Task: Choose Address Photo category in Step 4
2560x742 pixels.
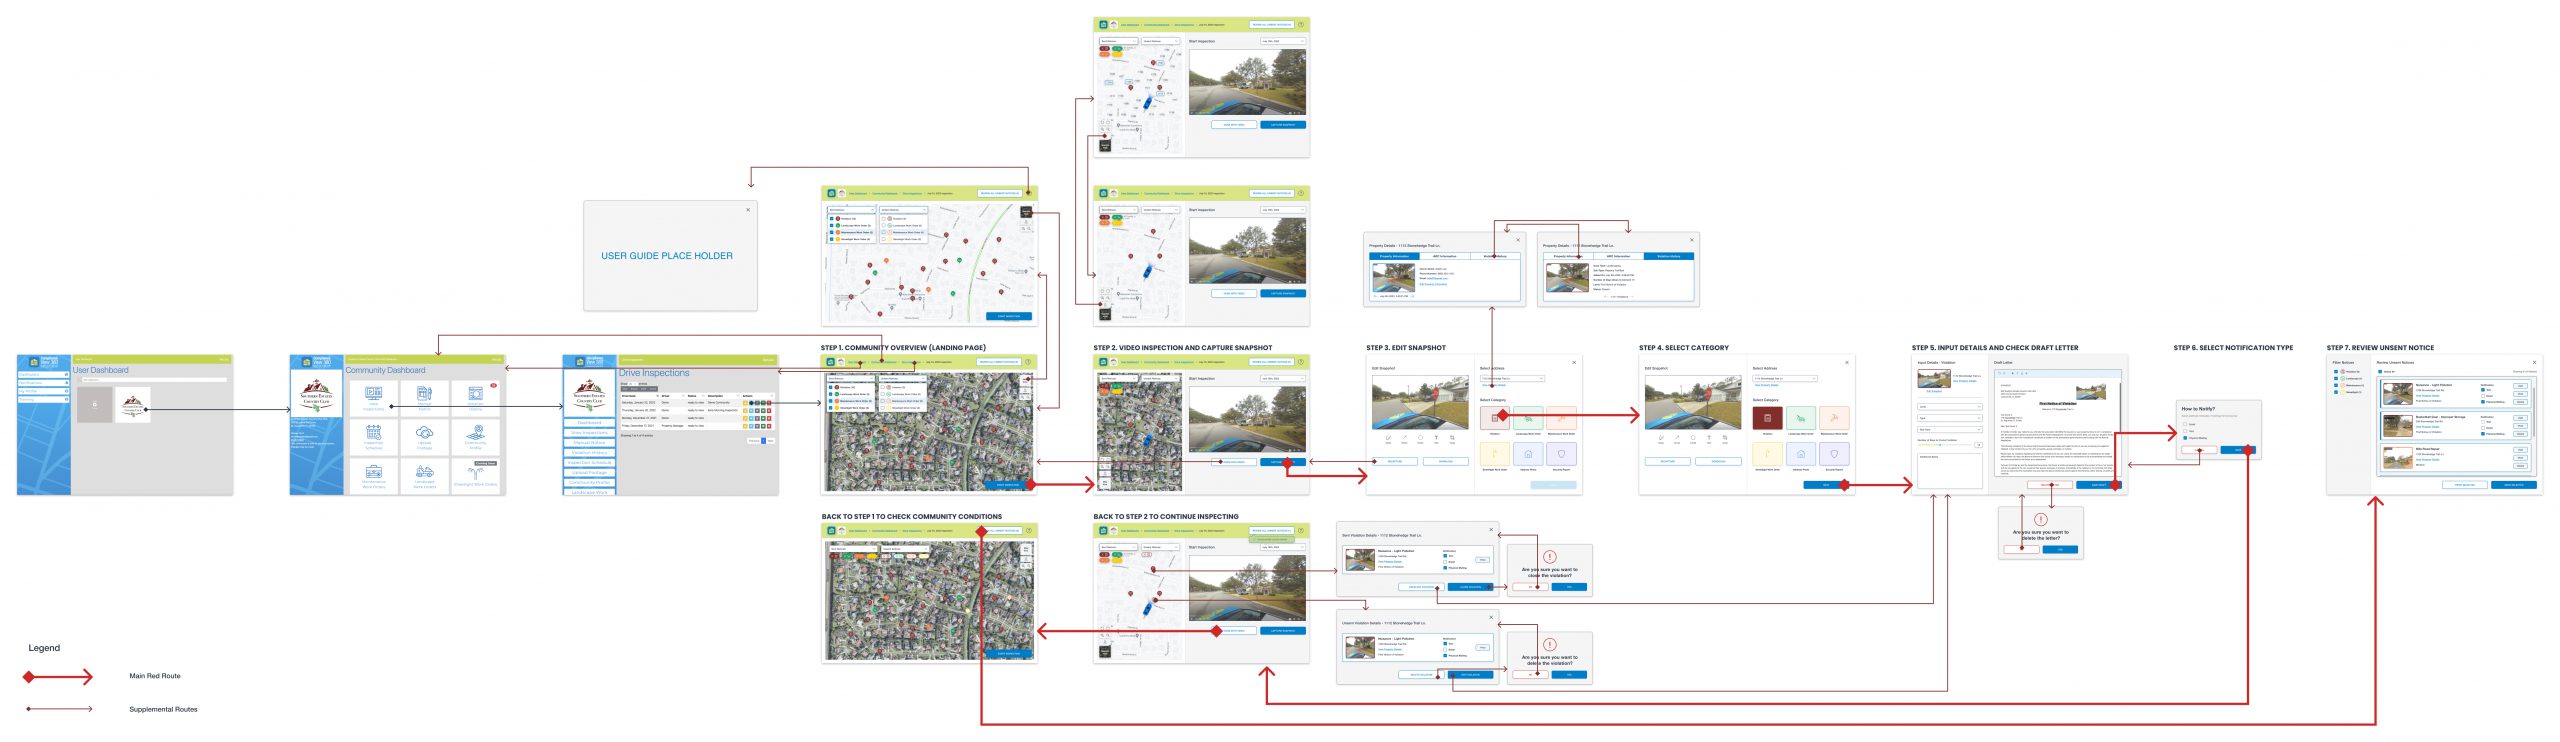Action: [x=1801, y=454]
